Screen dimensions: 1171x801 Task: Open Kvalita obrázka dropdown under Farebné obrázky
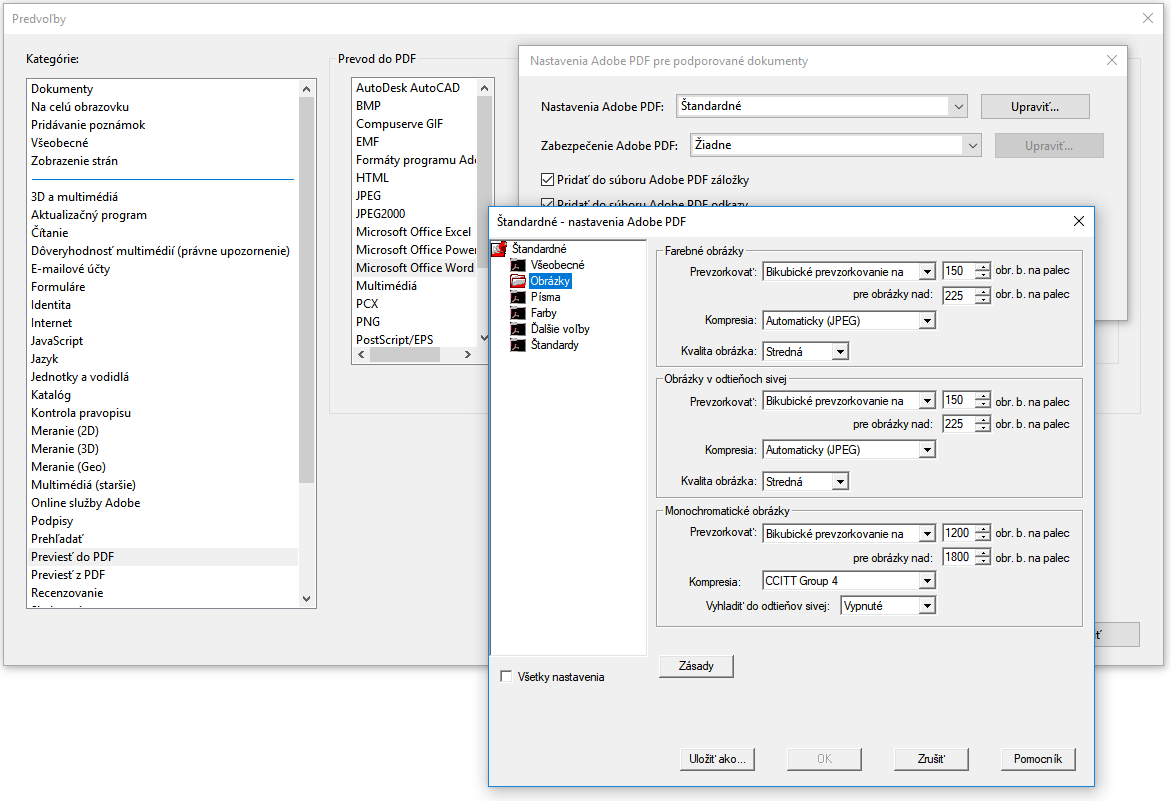pos(840,352)
